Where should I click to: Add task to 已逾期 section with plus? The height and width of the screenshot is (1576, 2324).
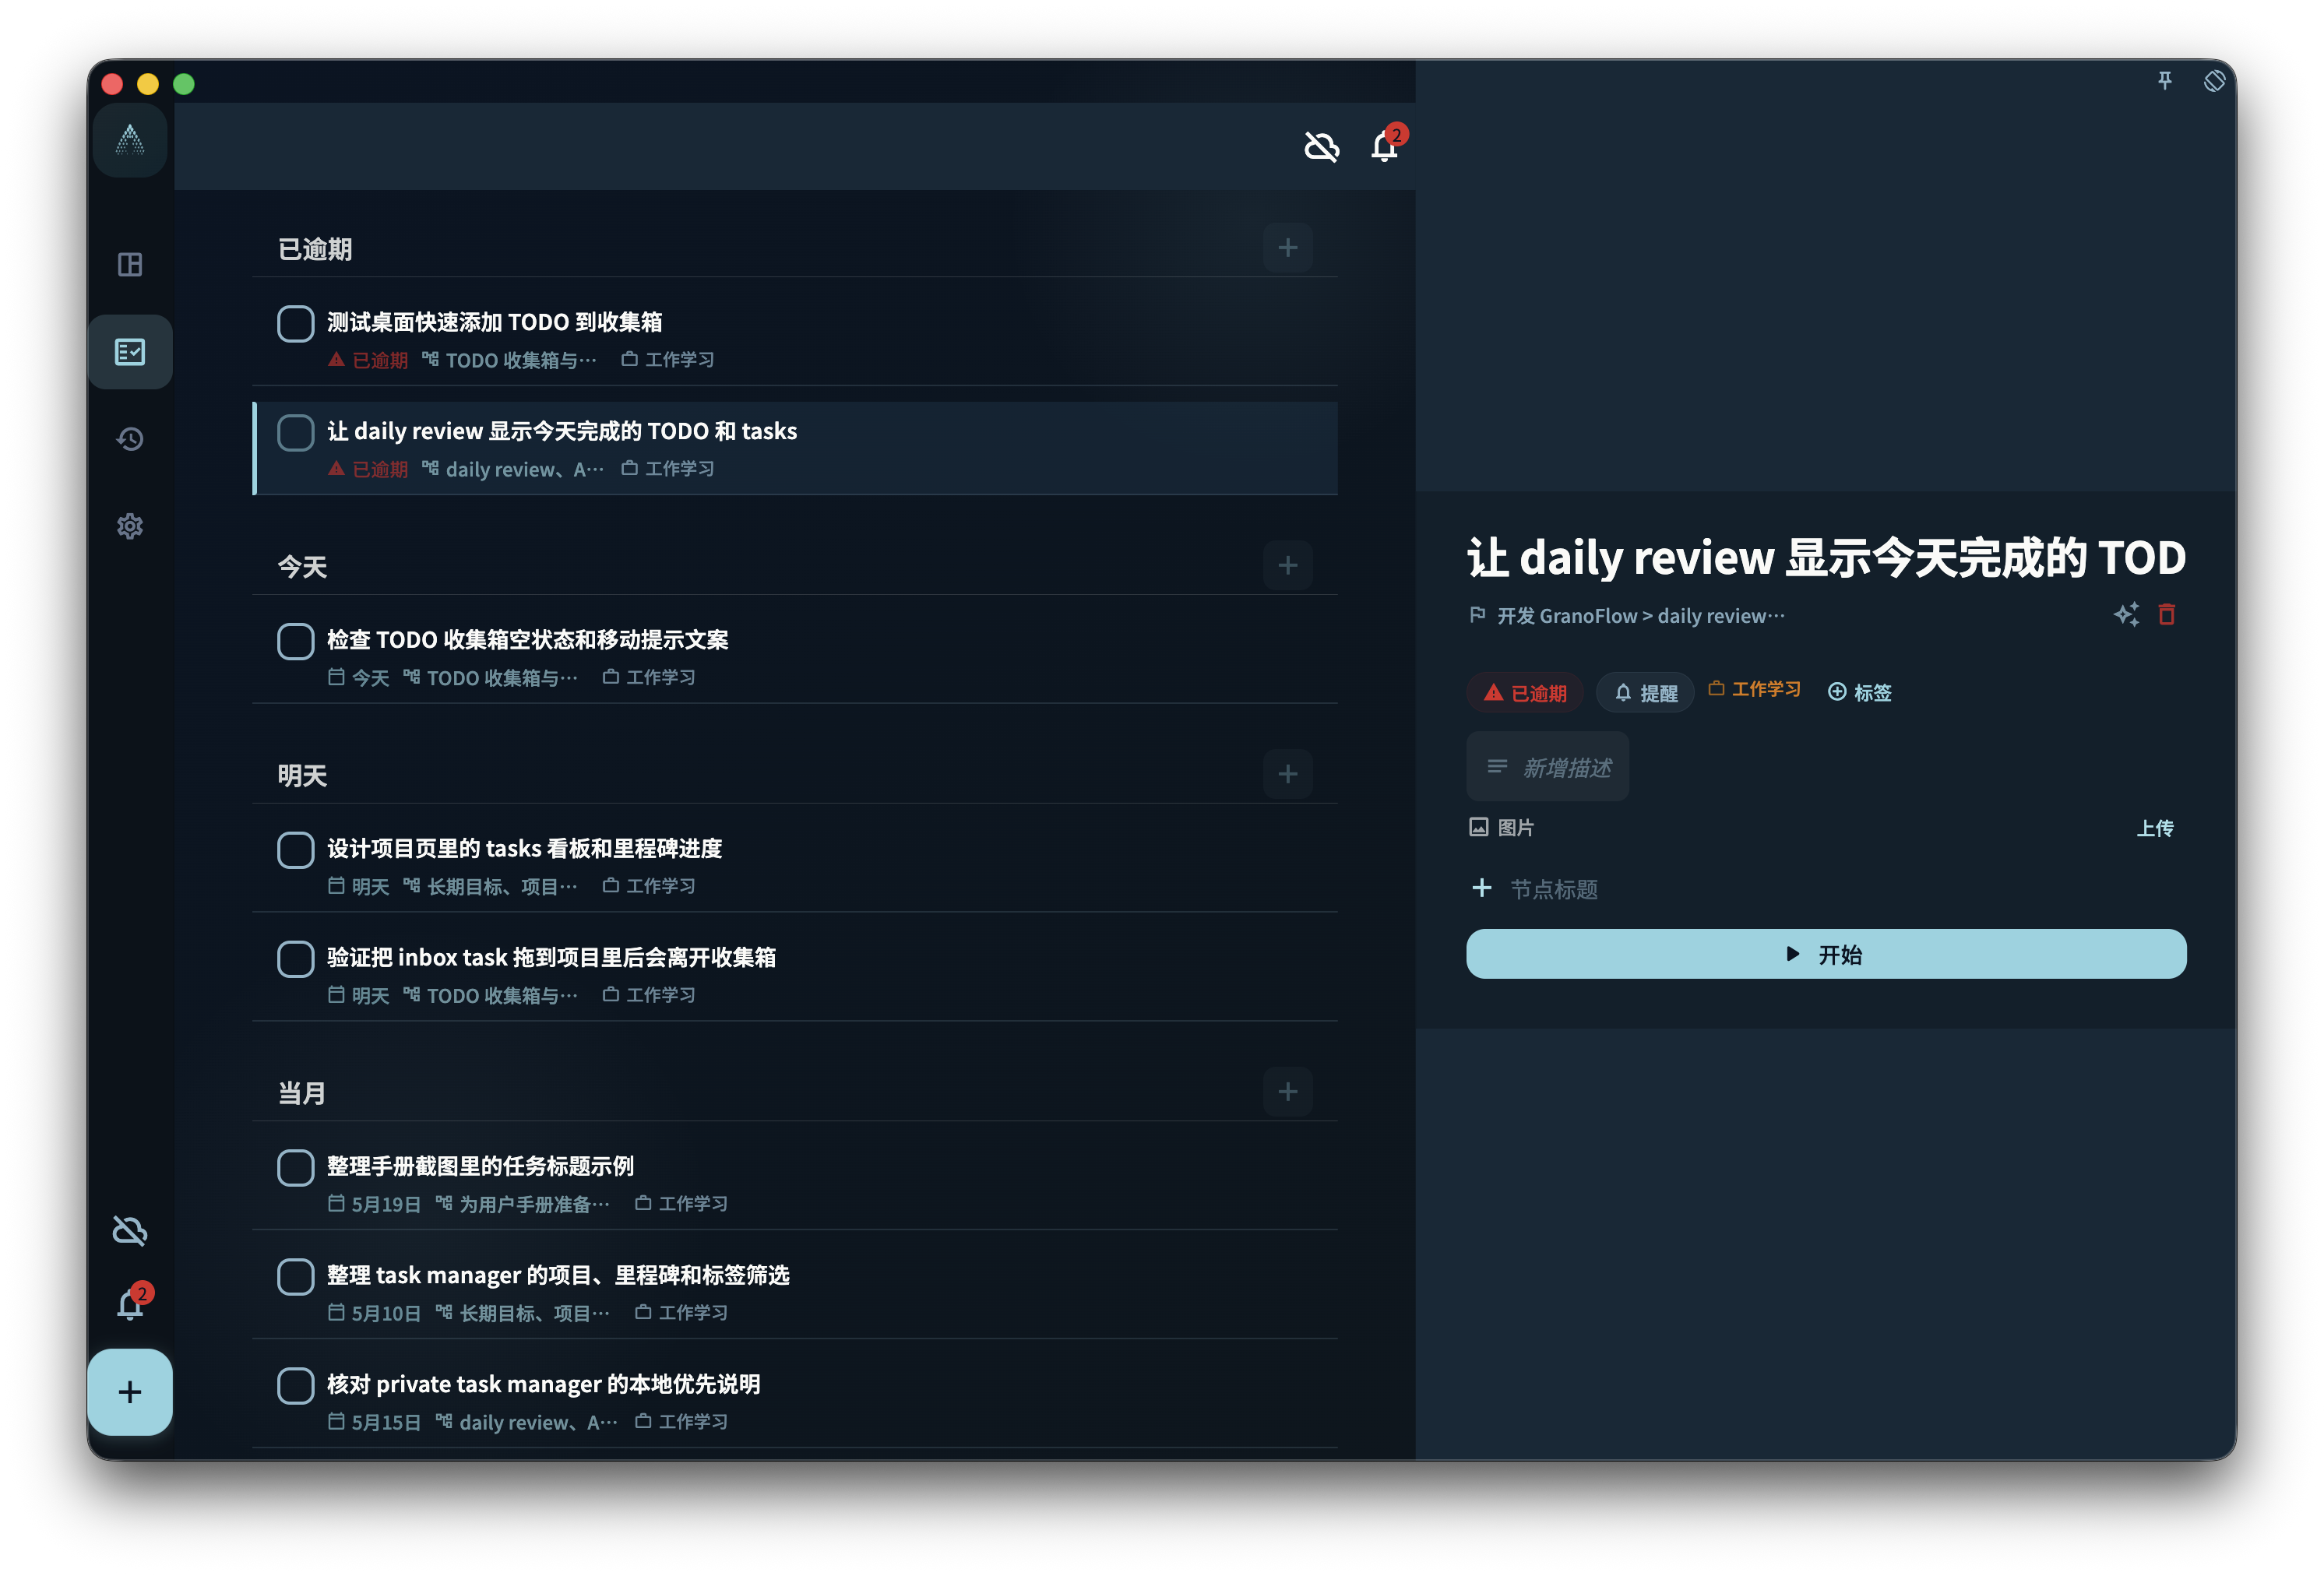click(x=1287, y=248)
